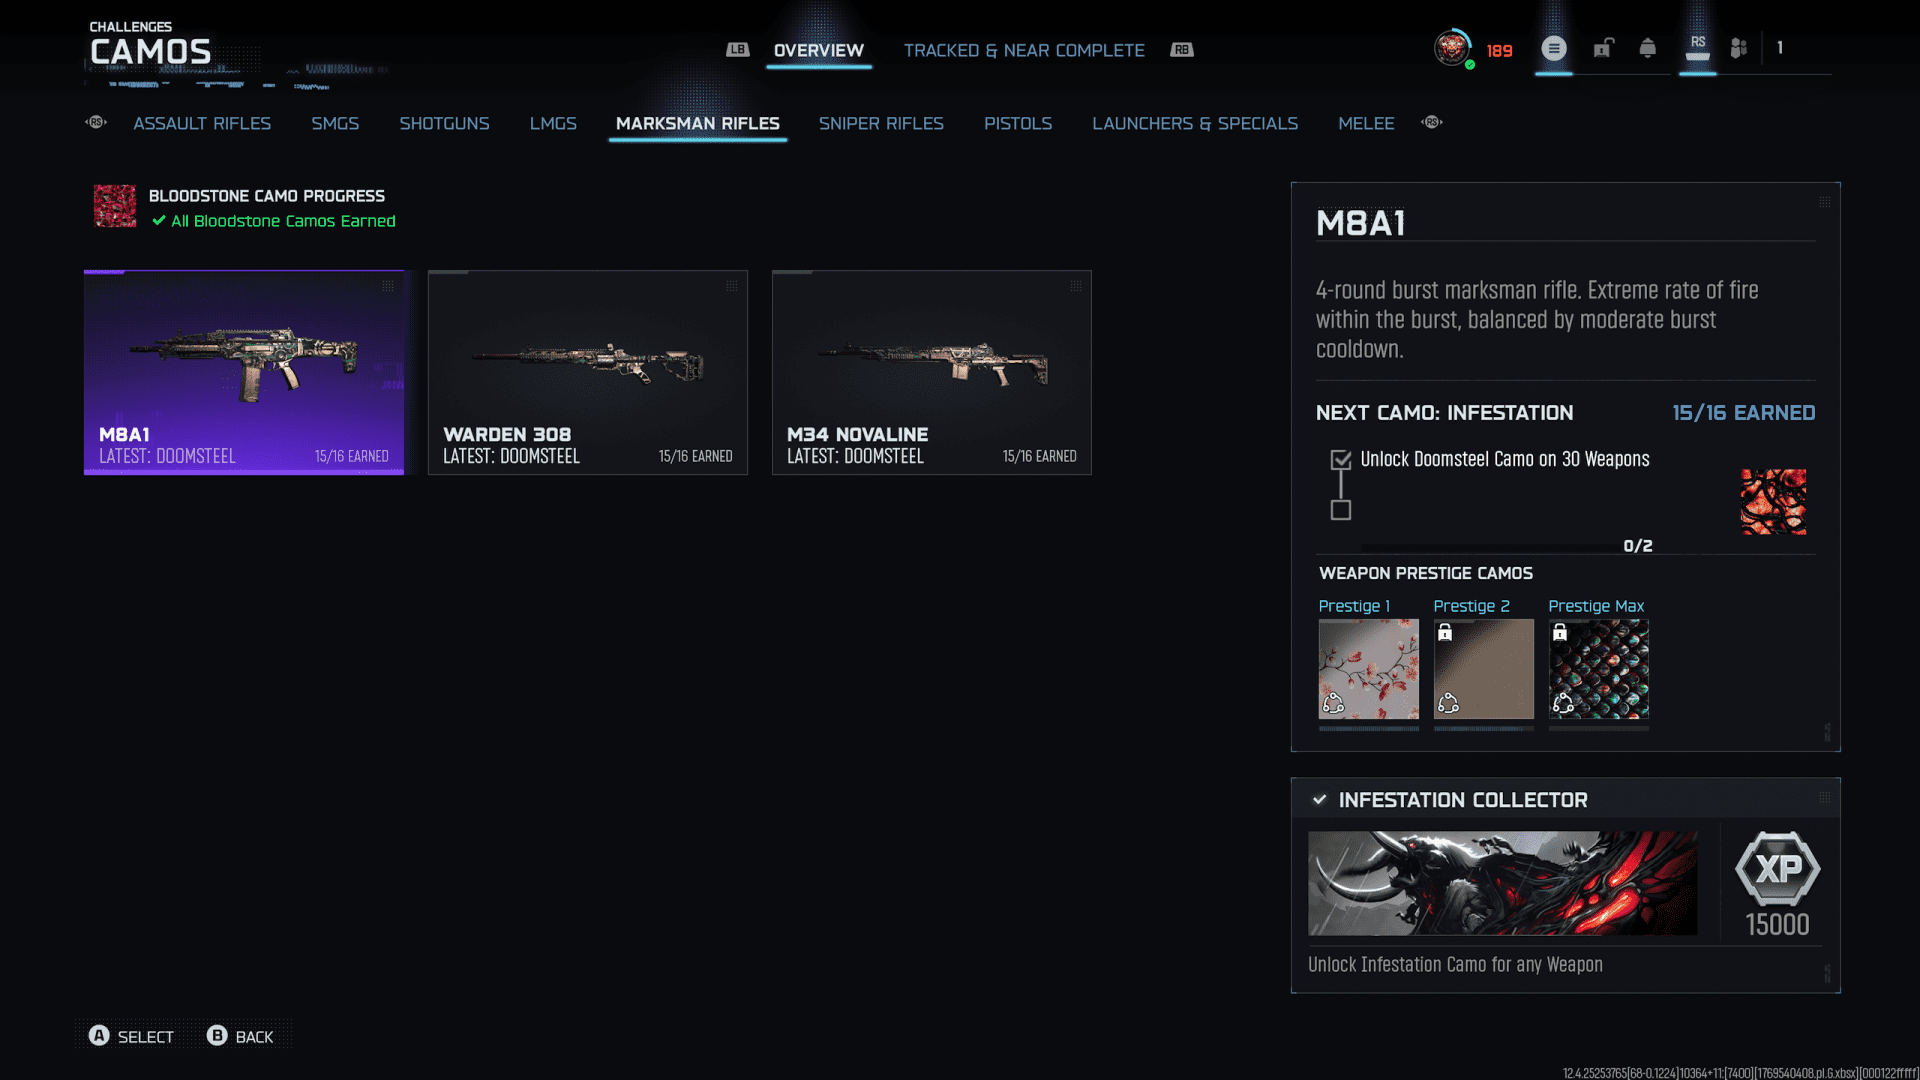The image size is (1920, 1080).
Task: Open the hamburger menu icon
Action: pos(1553,48)
